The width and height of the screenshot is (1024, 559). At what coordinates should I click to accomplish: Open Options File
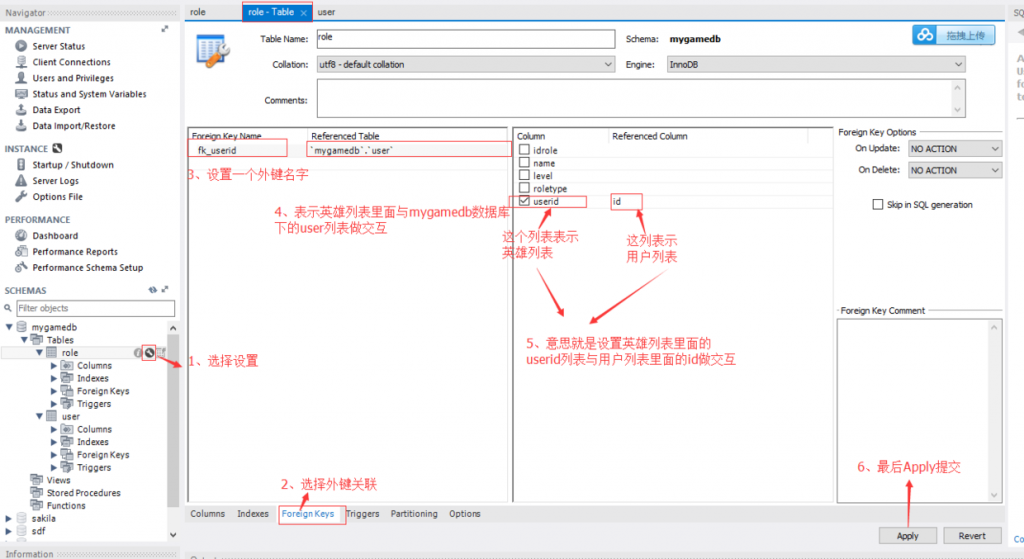(57, 197)
